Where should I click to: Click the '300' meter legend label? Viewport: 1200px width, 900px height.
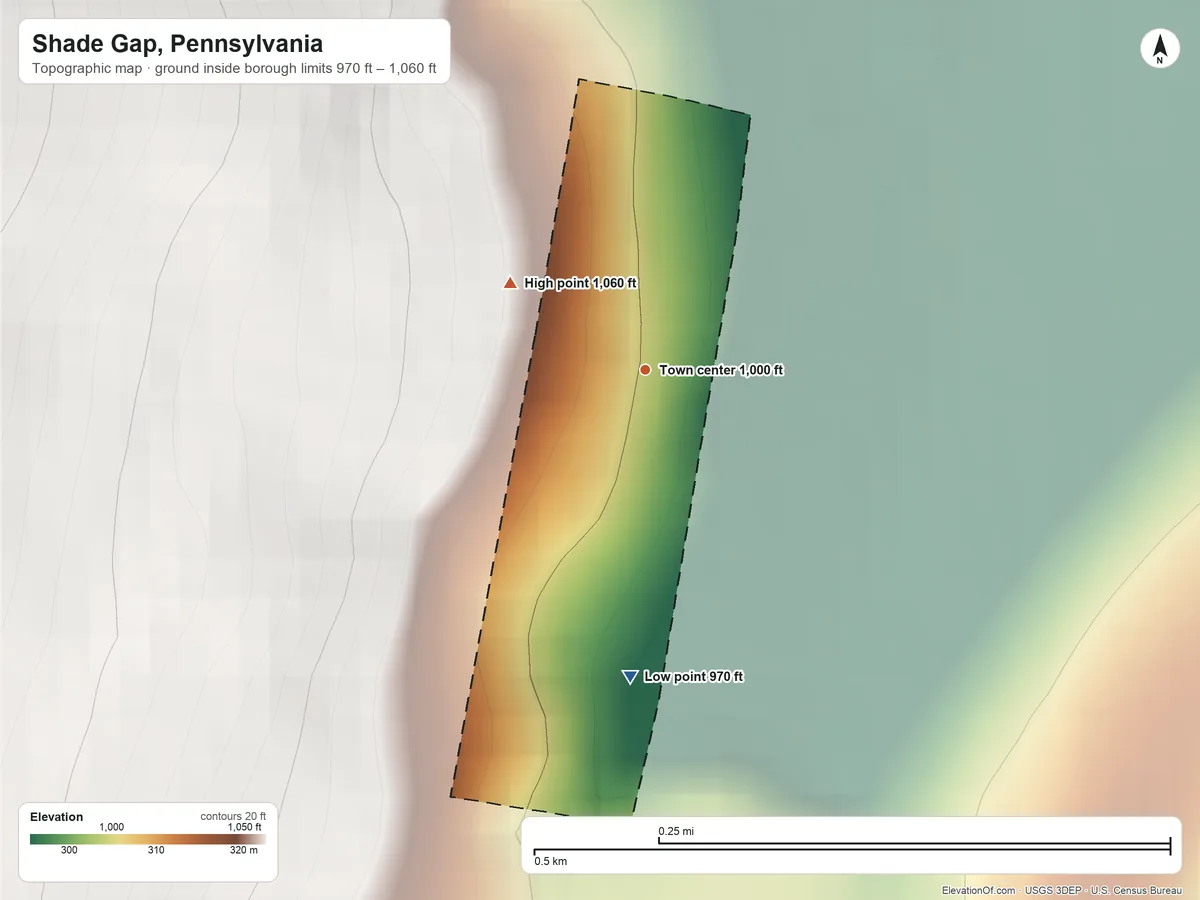click(x=69, y=851)
